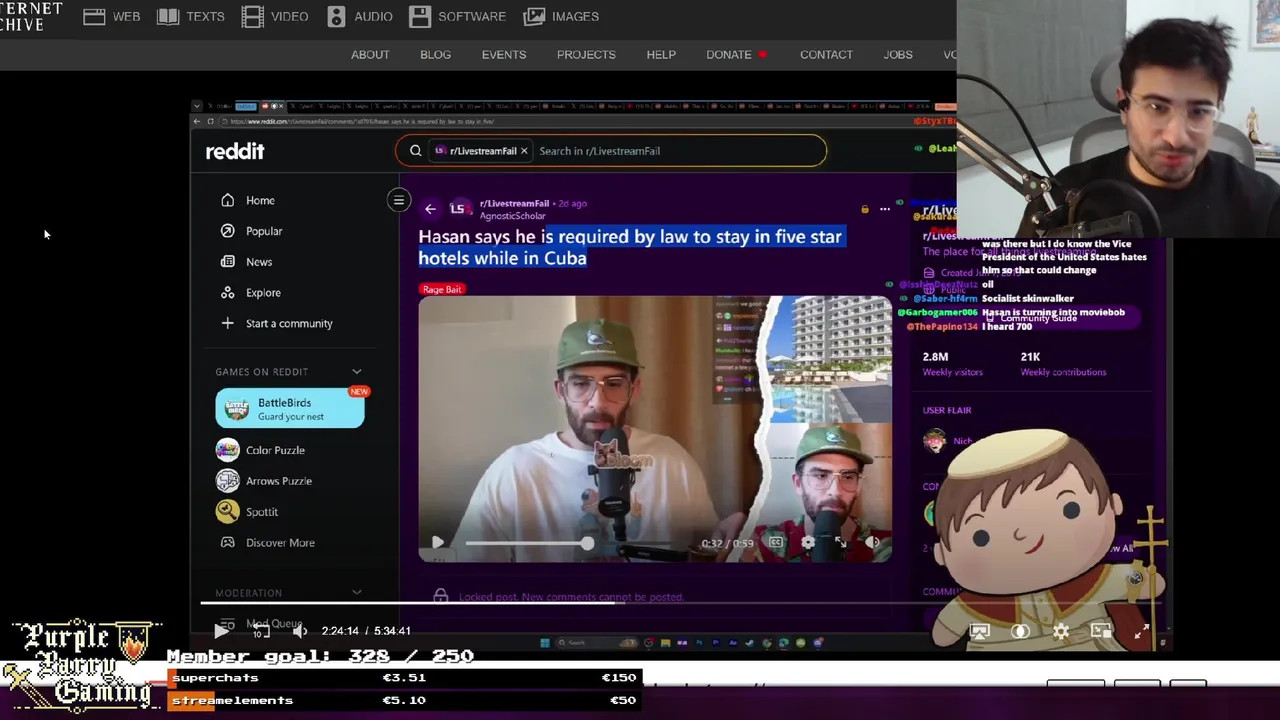Open the Jobs page
1280x720 pixels.
tap(898, 55)
